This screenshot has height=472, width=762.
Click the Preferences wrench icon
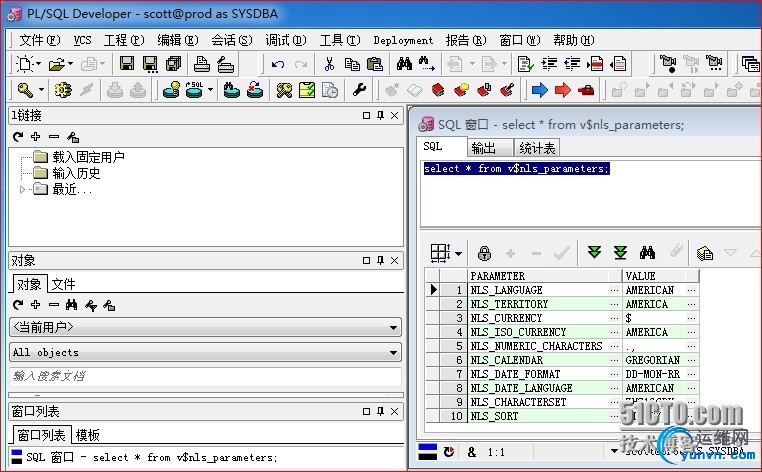pyautogui.click(x=359, y=90)
